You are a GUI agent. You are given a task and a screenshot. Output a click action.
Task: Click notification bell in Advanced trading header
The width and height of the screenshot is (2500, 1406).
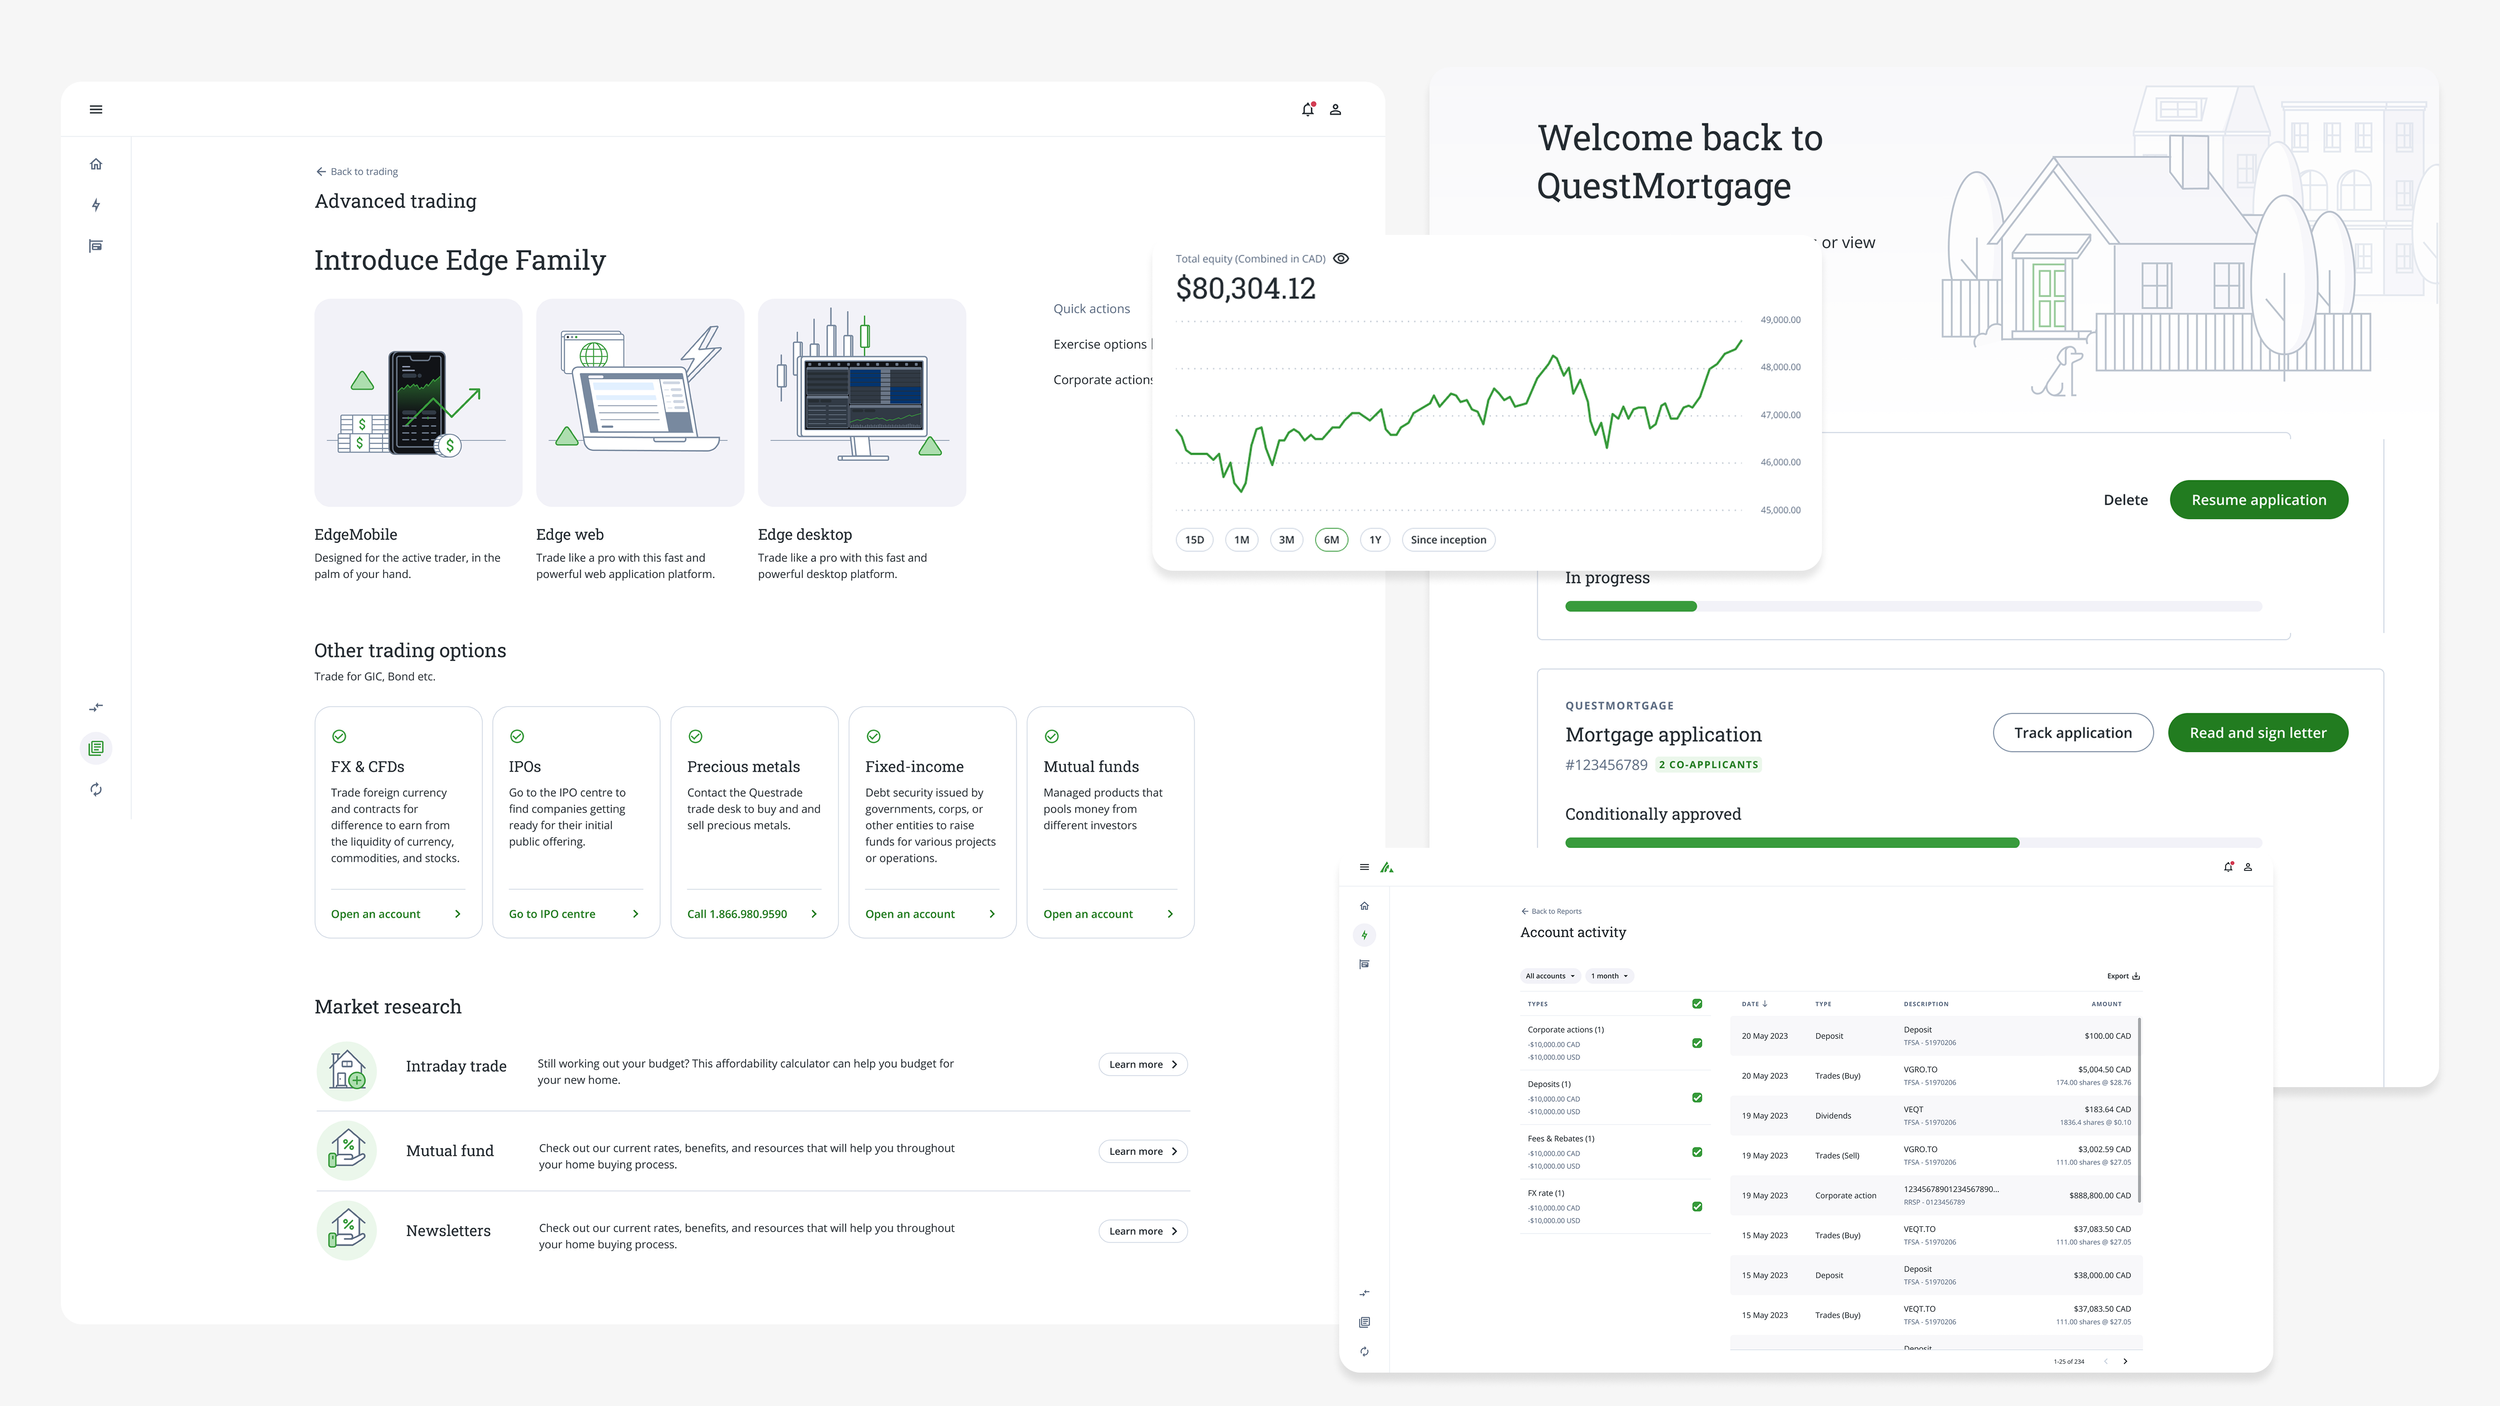point(1307,109)
